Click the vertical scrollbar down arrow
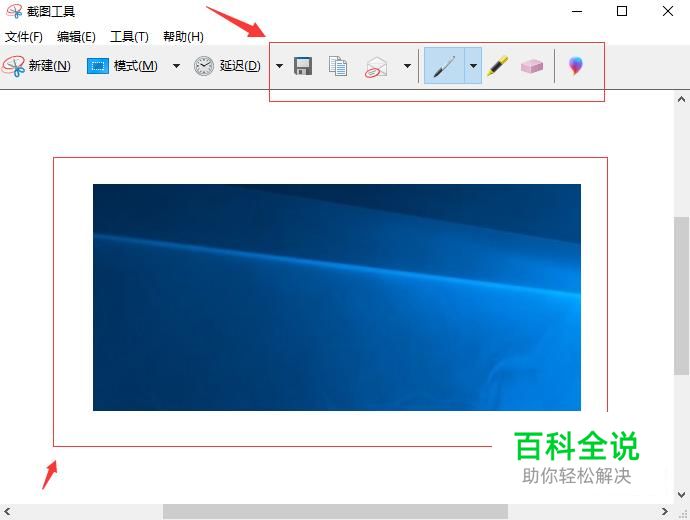Image resolution: width=690 pixels, height=520 pixels. (682, 494)
